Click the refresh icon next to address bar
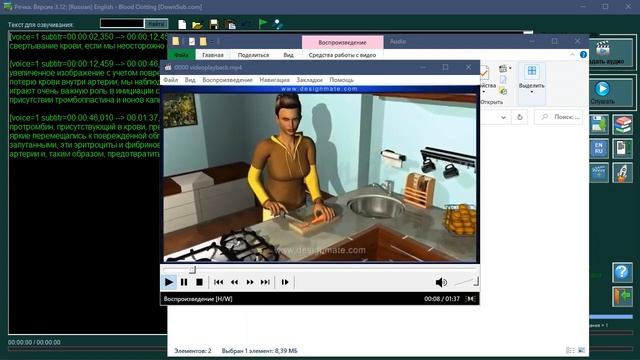This screenshot has height=360, width=640. coord(520,117)
